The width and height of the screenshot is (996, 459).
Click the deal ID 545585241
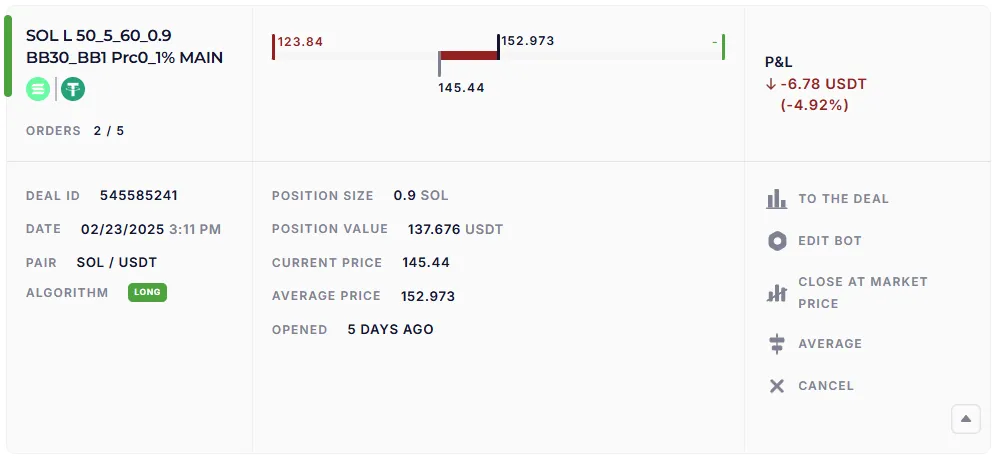[138, 196]
